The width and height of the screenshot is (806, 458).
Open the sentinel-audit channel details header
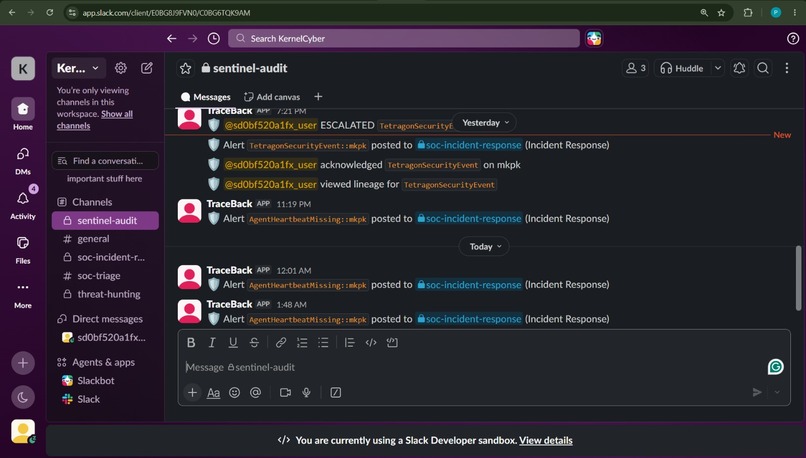click(245, 68)
